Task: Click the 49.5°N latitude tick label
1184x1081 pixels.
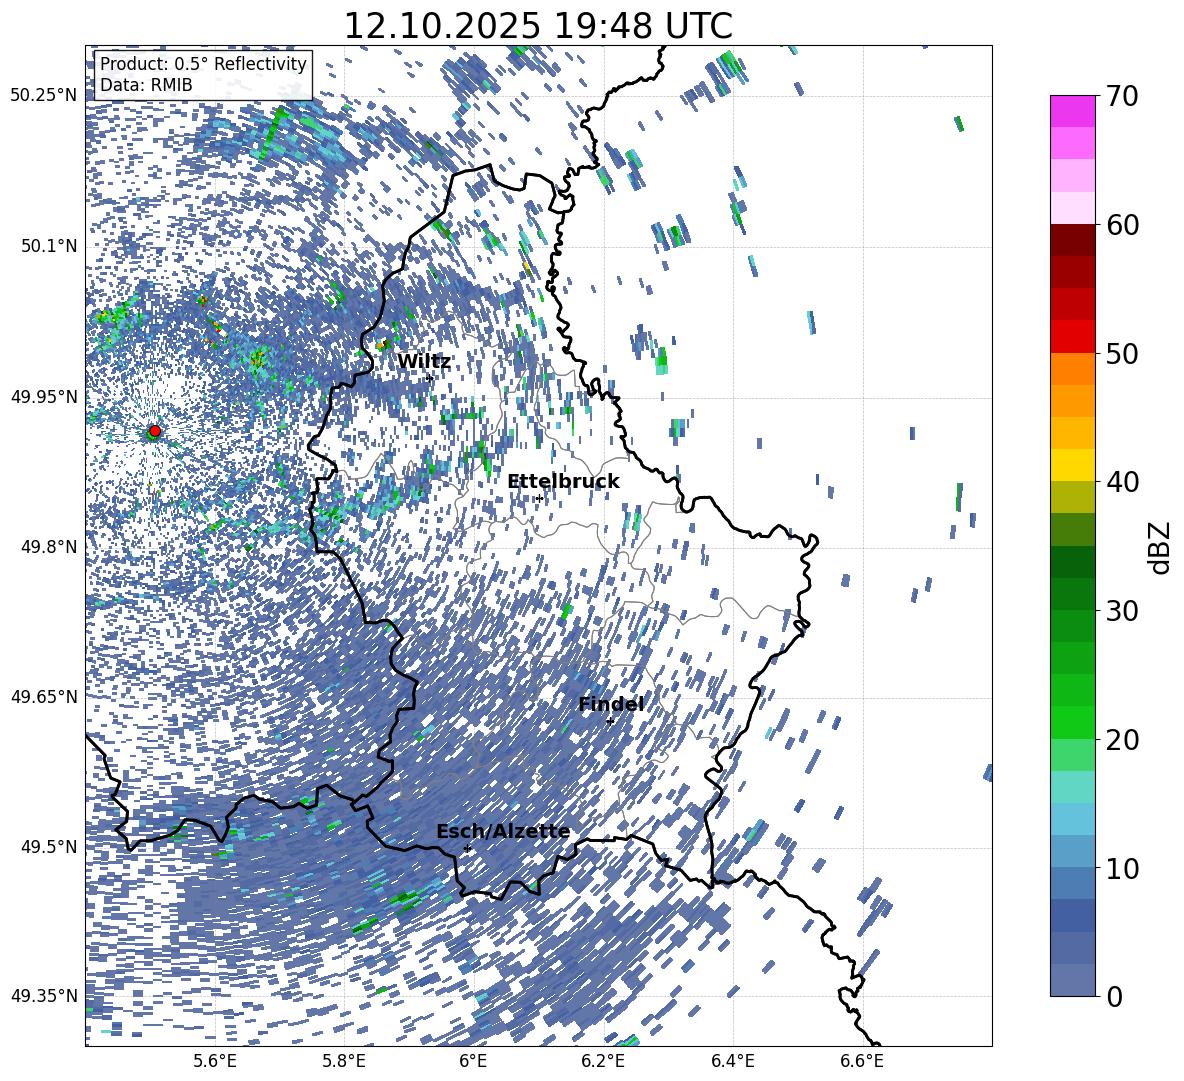Action: [x=49, y=846]
